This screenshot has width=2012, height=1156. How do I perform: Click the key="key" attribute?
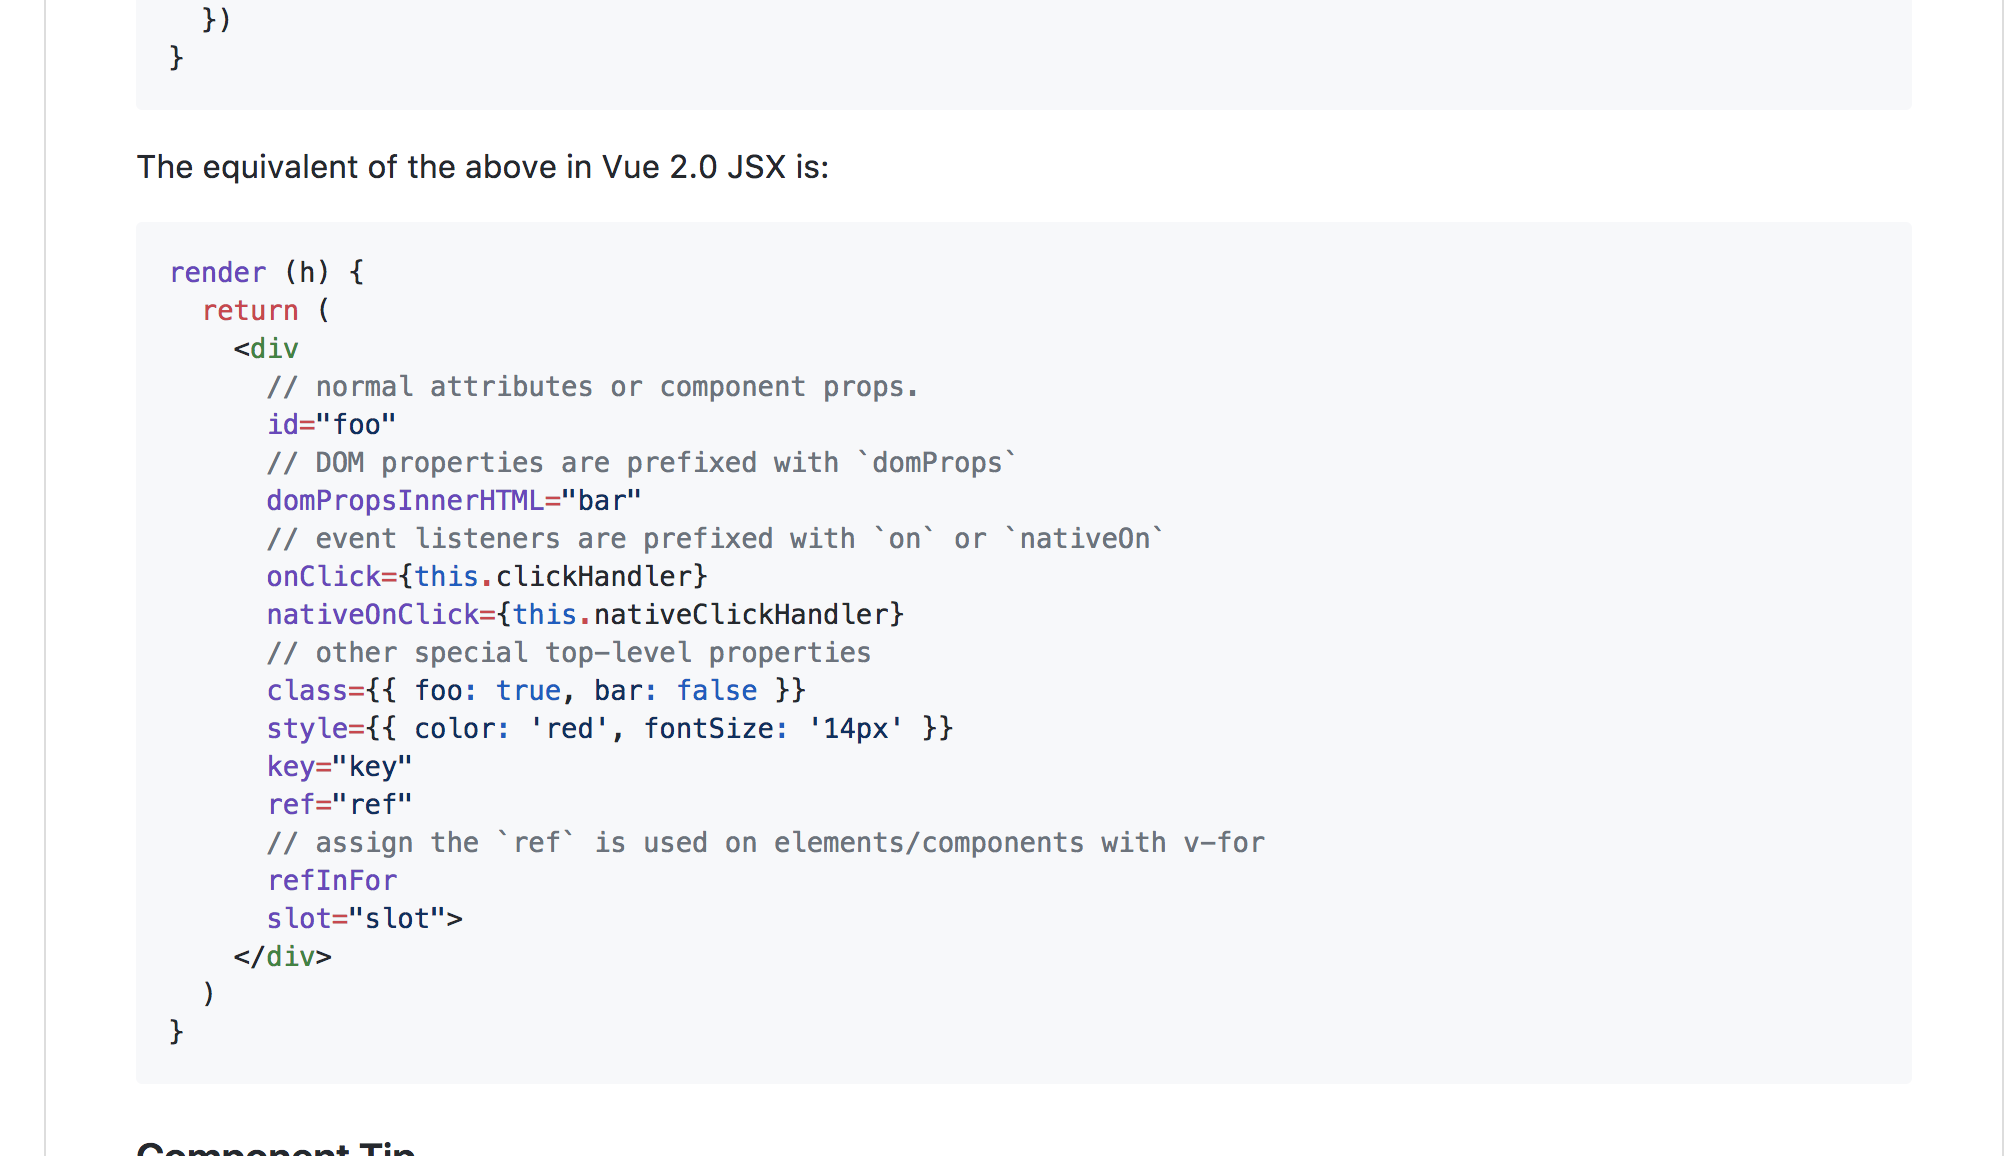[x=339, y=766]
